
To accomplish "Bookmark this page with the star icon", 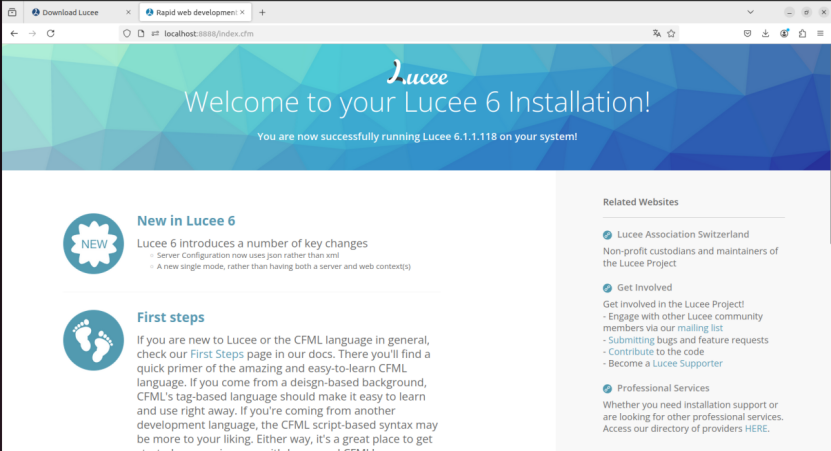I will (x=672, y=33).
